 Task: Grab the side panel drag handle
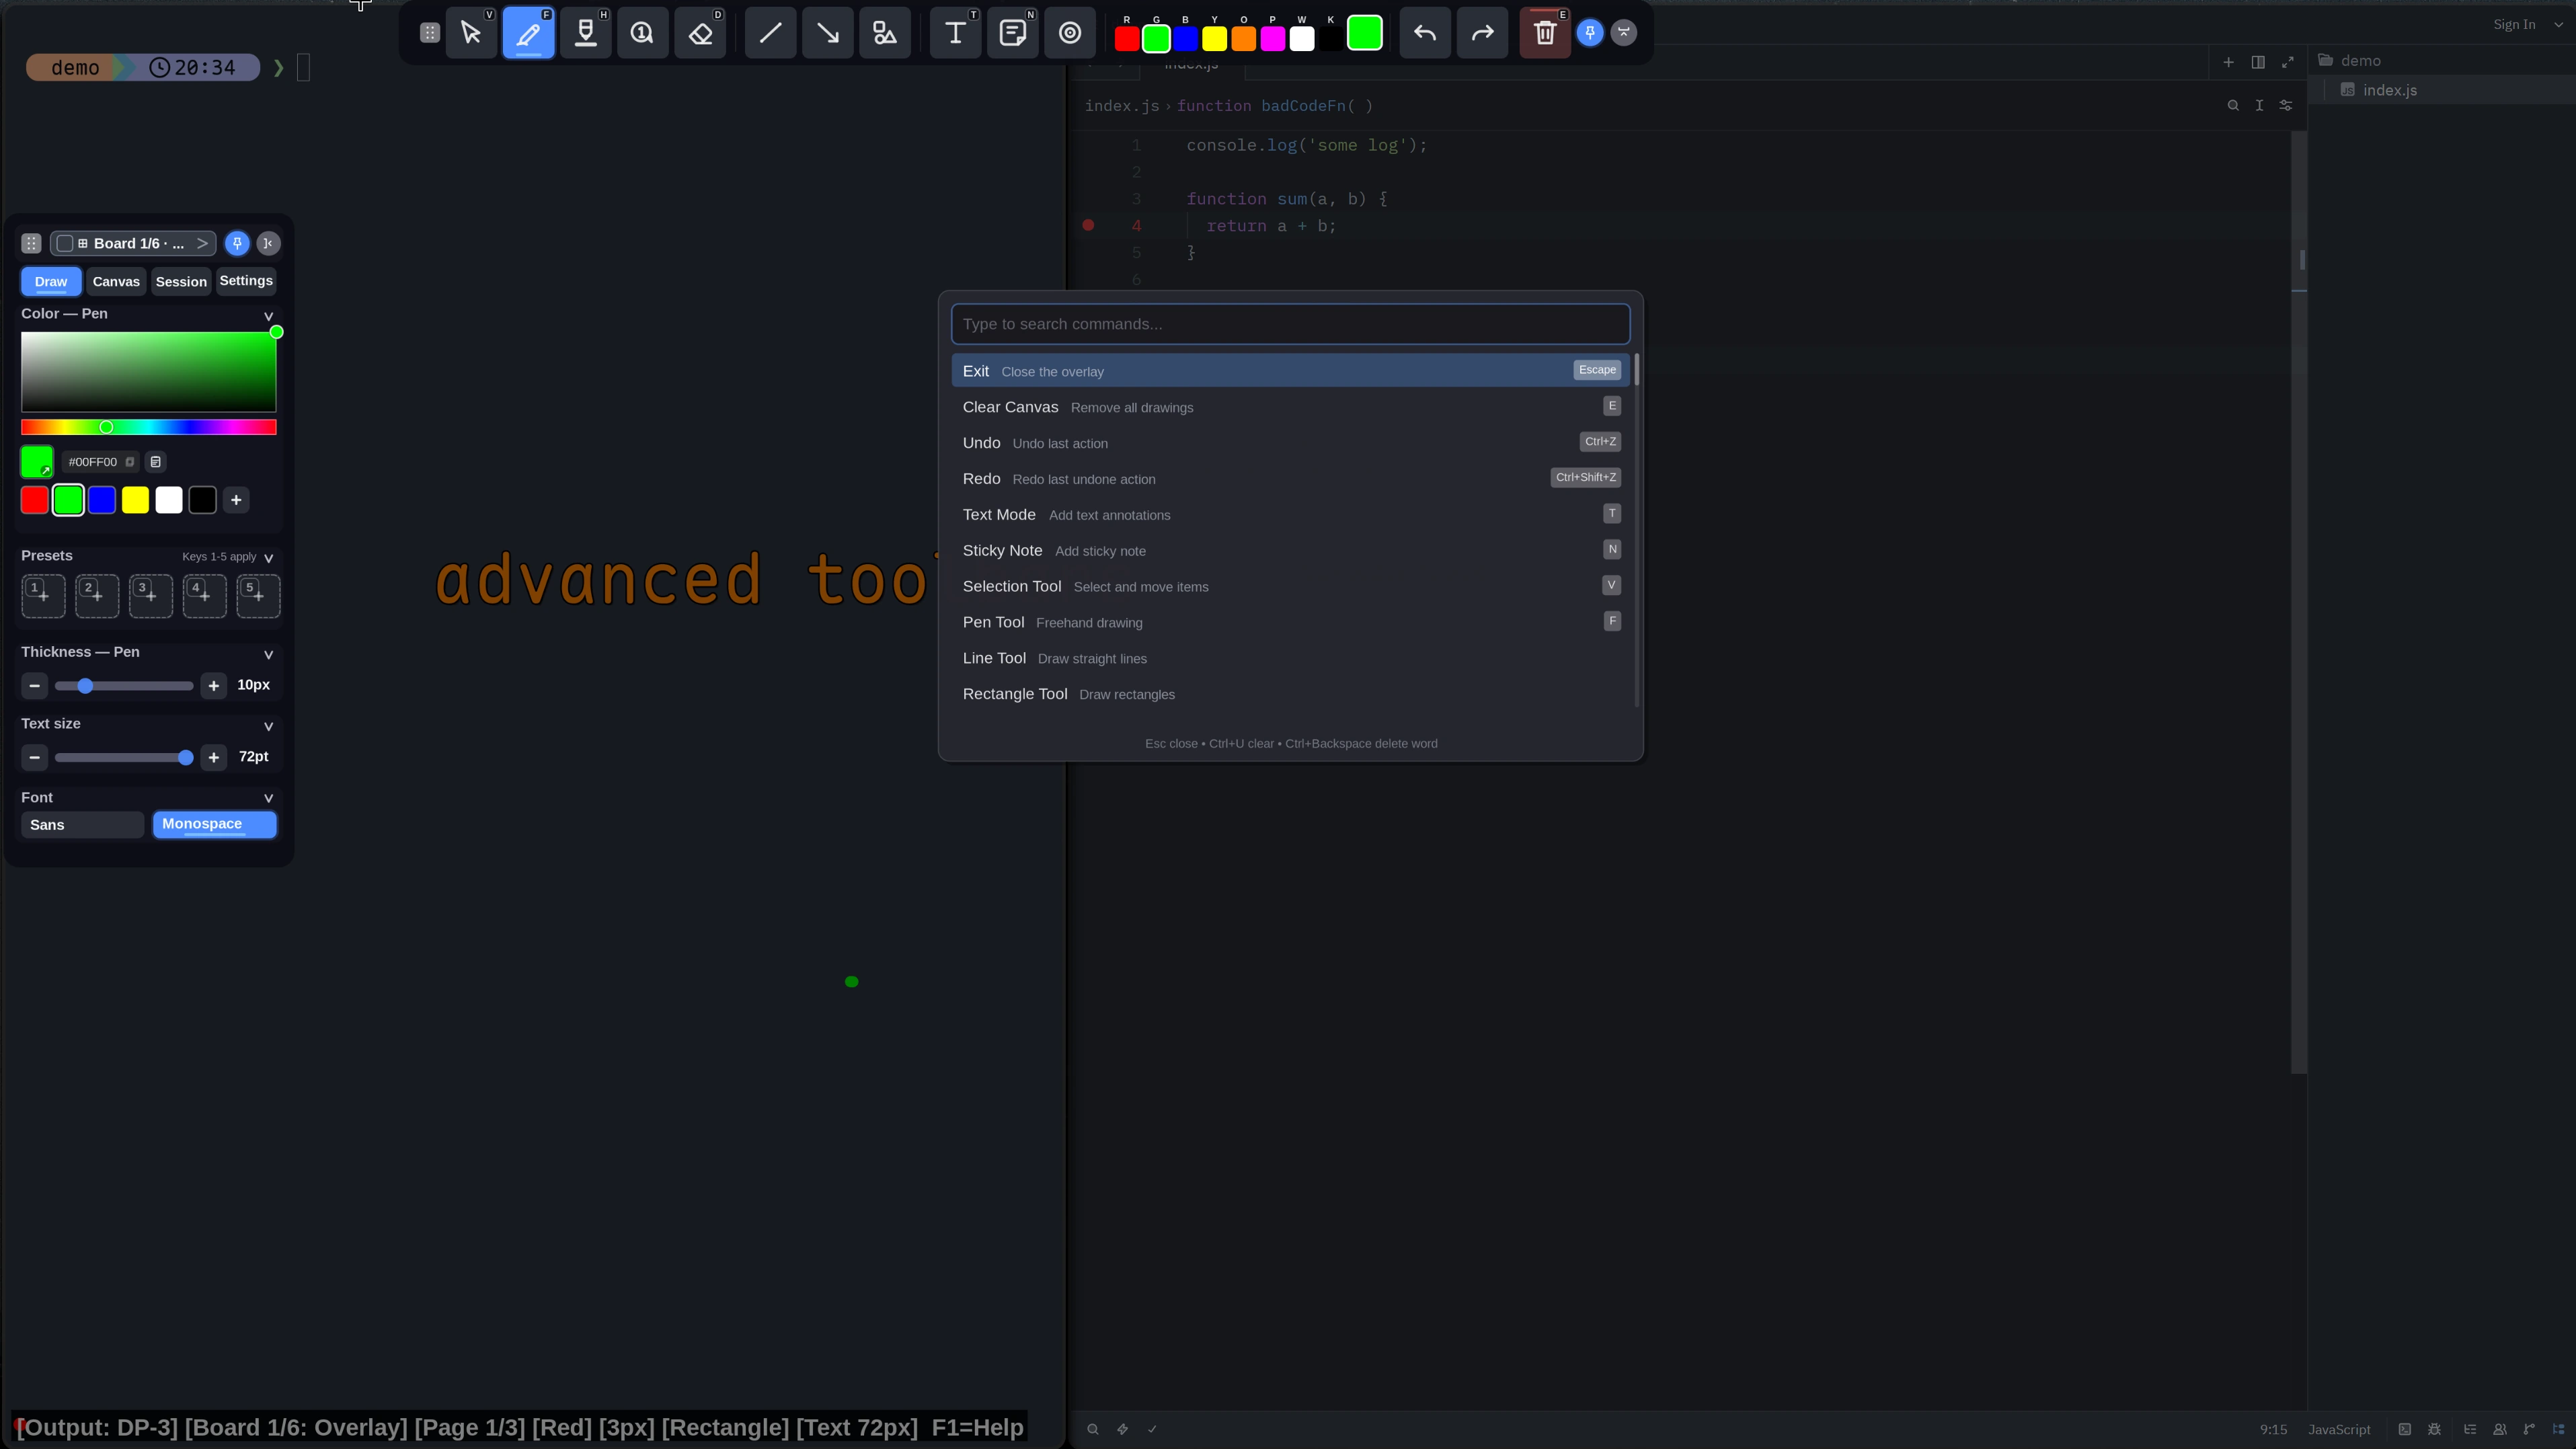(x=31, y=243)
